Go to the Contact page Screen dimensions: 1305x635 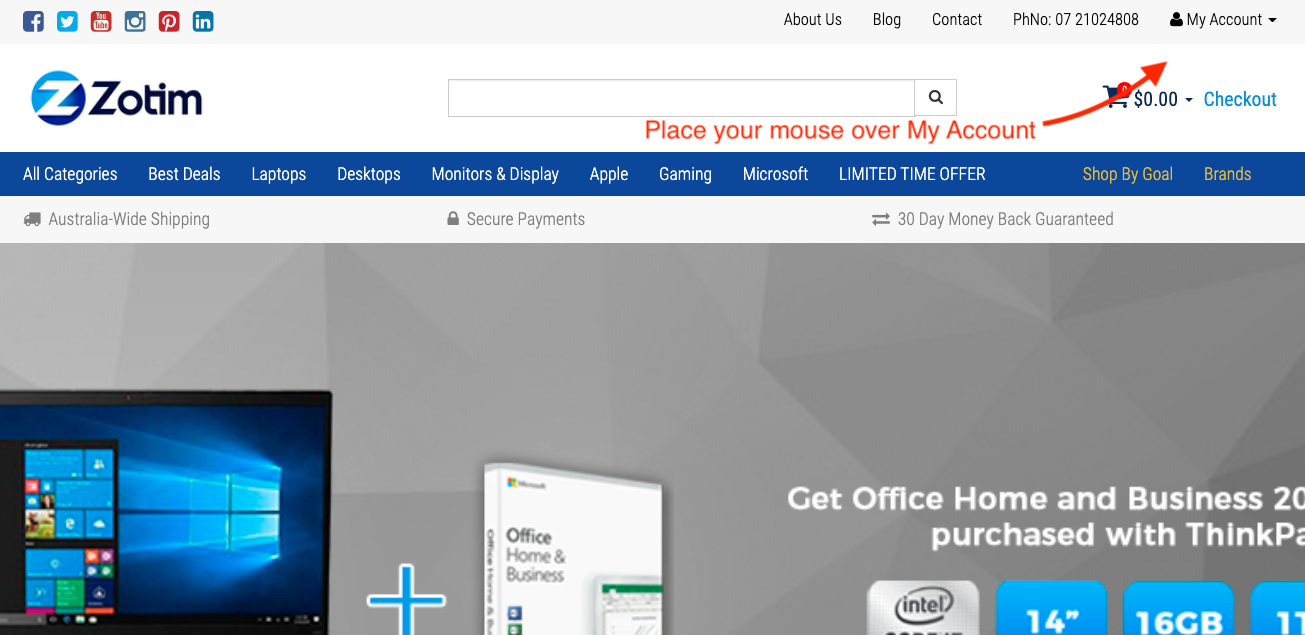click(x=957, y=20)
